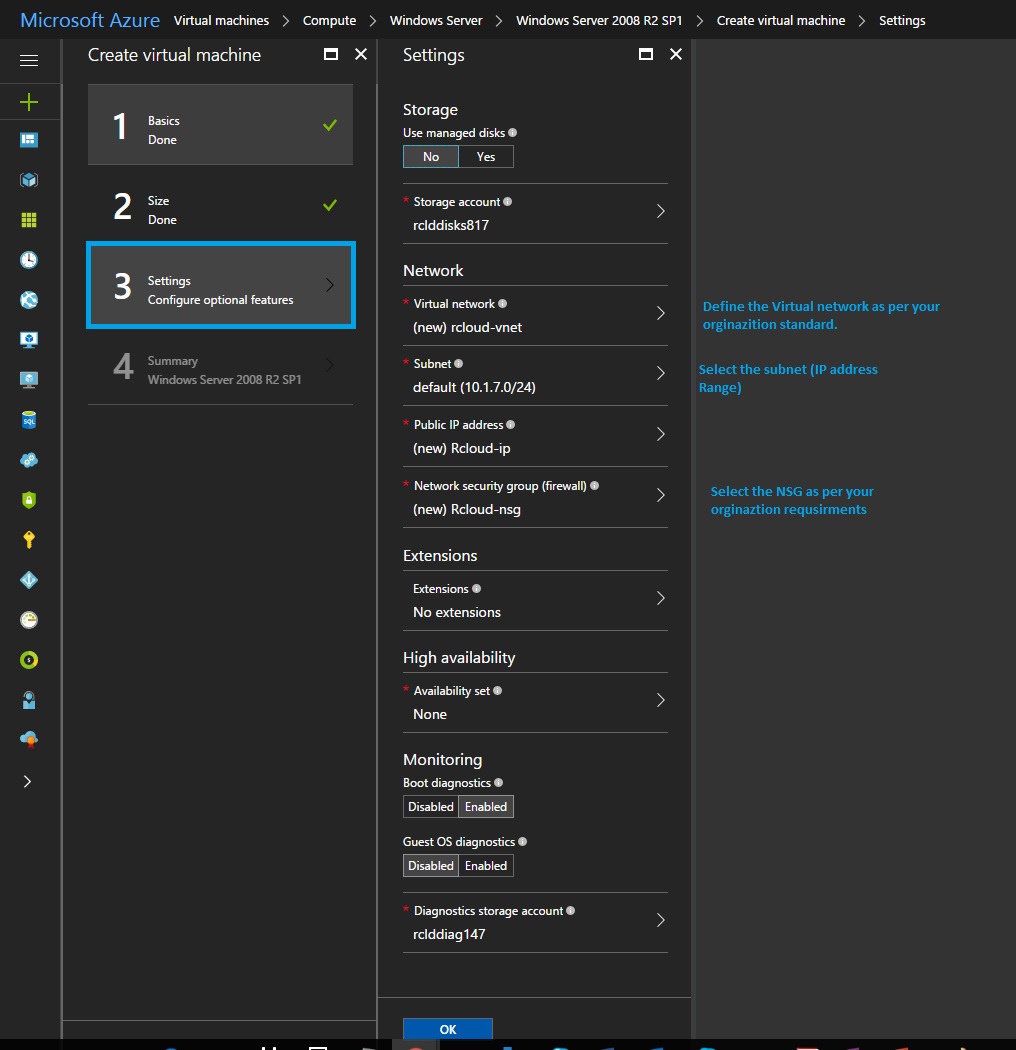Expand the collapsed sidebar with the chevron

(30, 781)
